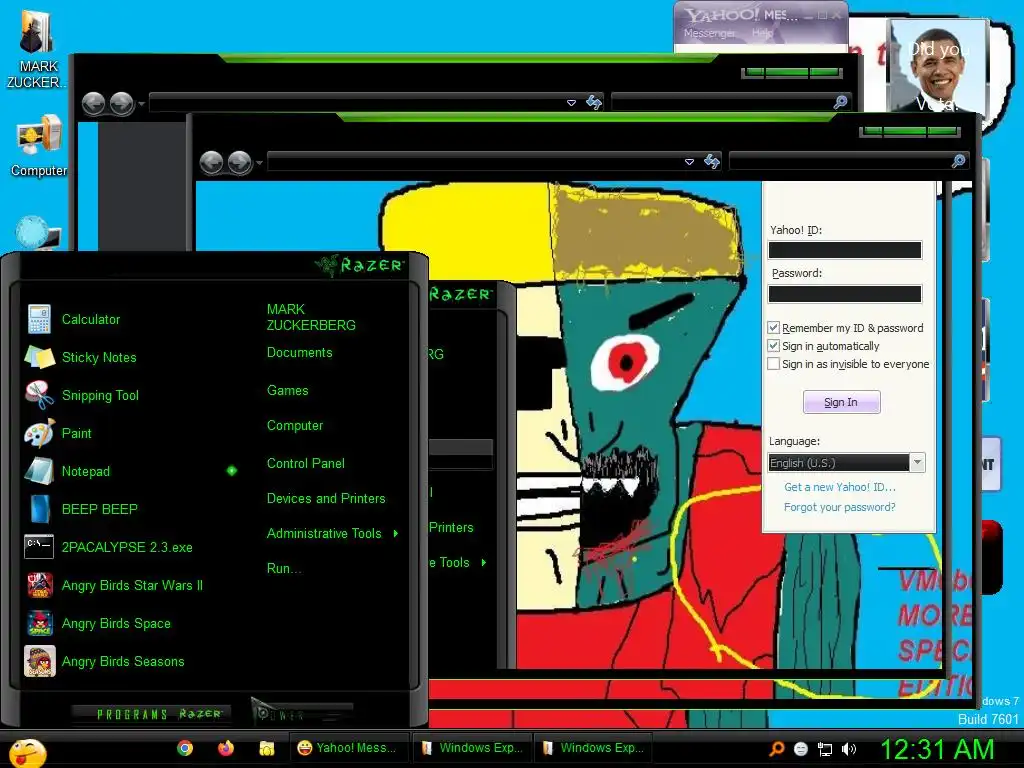
Task: Launch Paint palette icon
Action: point(39,433)
